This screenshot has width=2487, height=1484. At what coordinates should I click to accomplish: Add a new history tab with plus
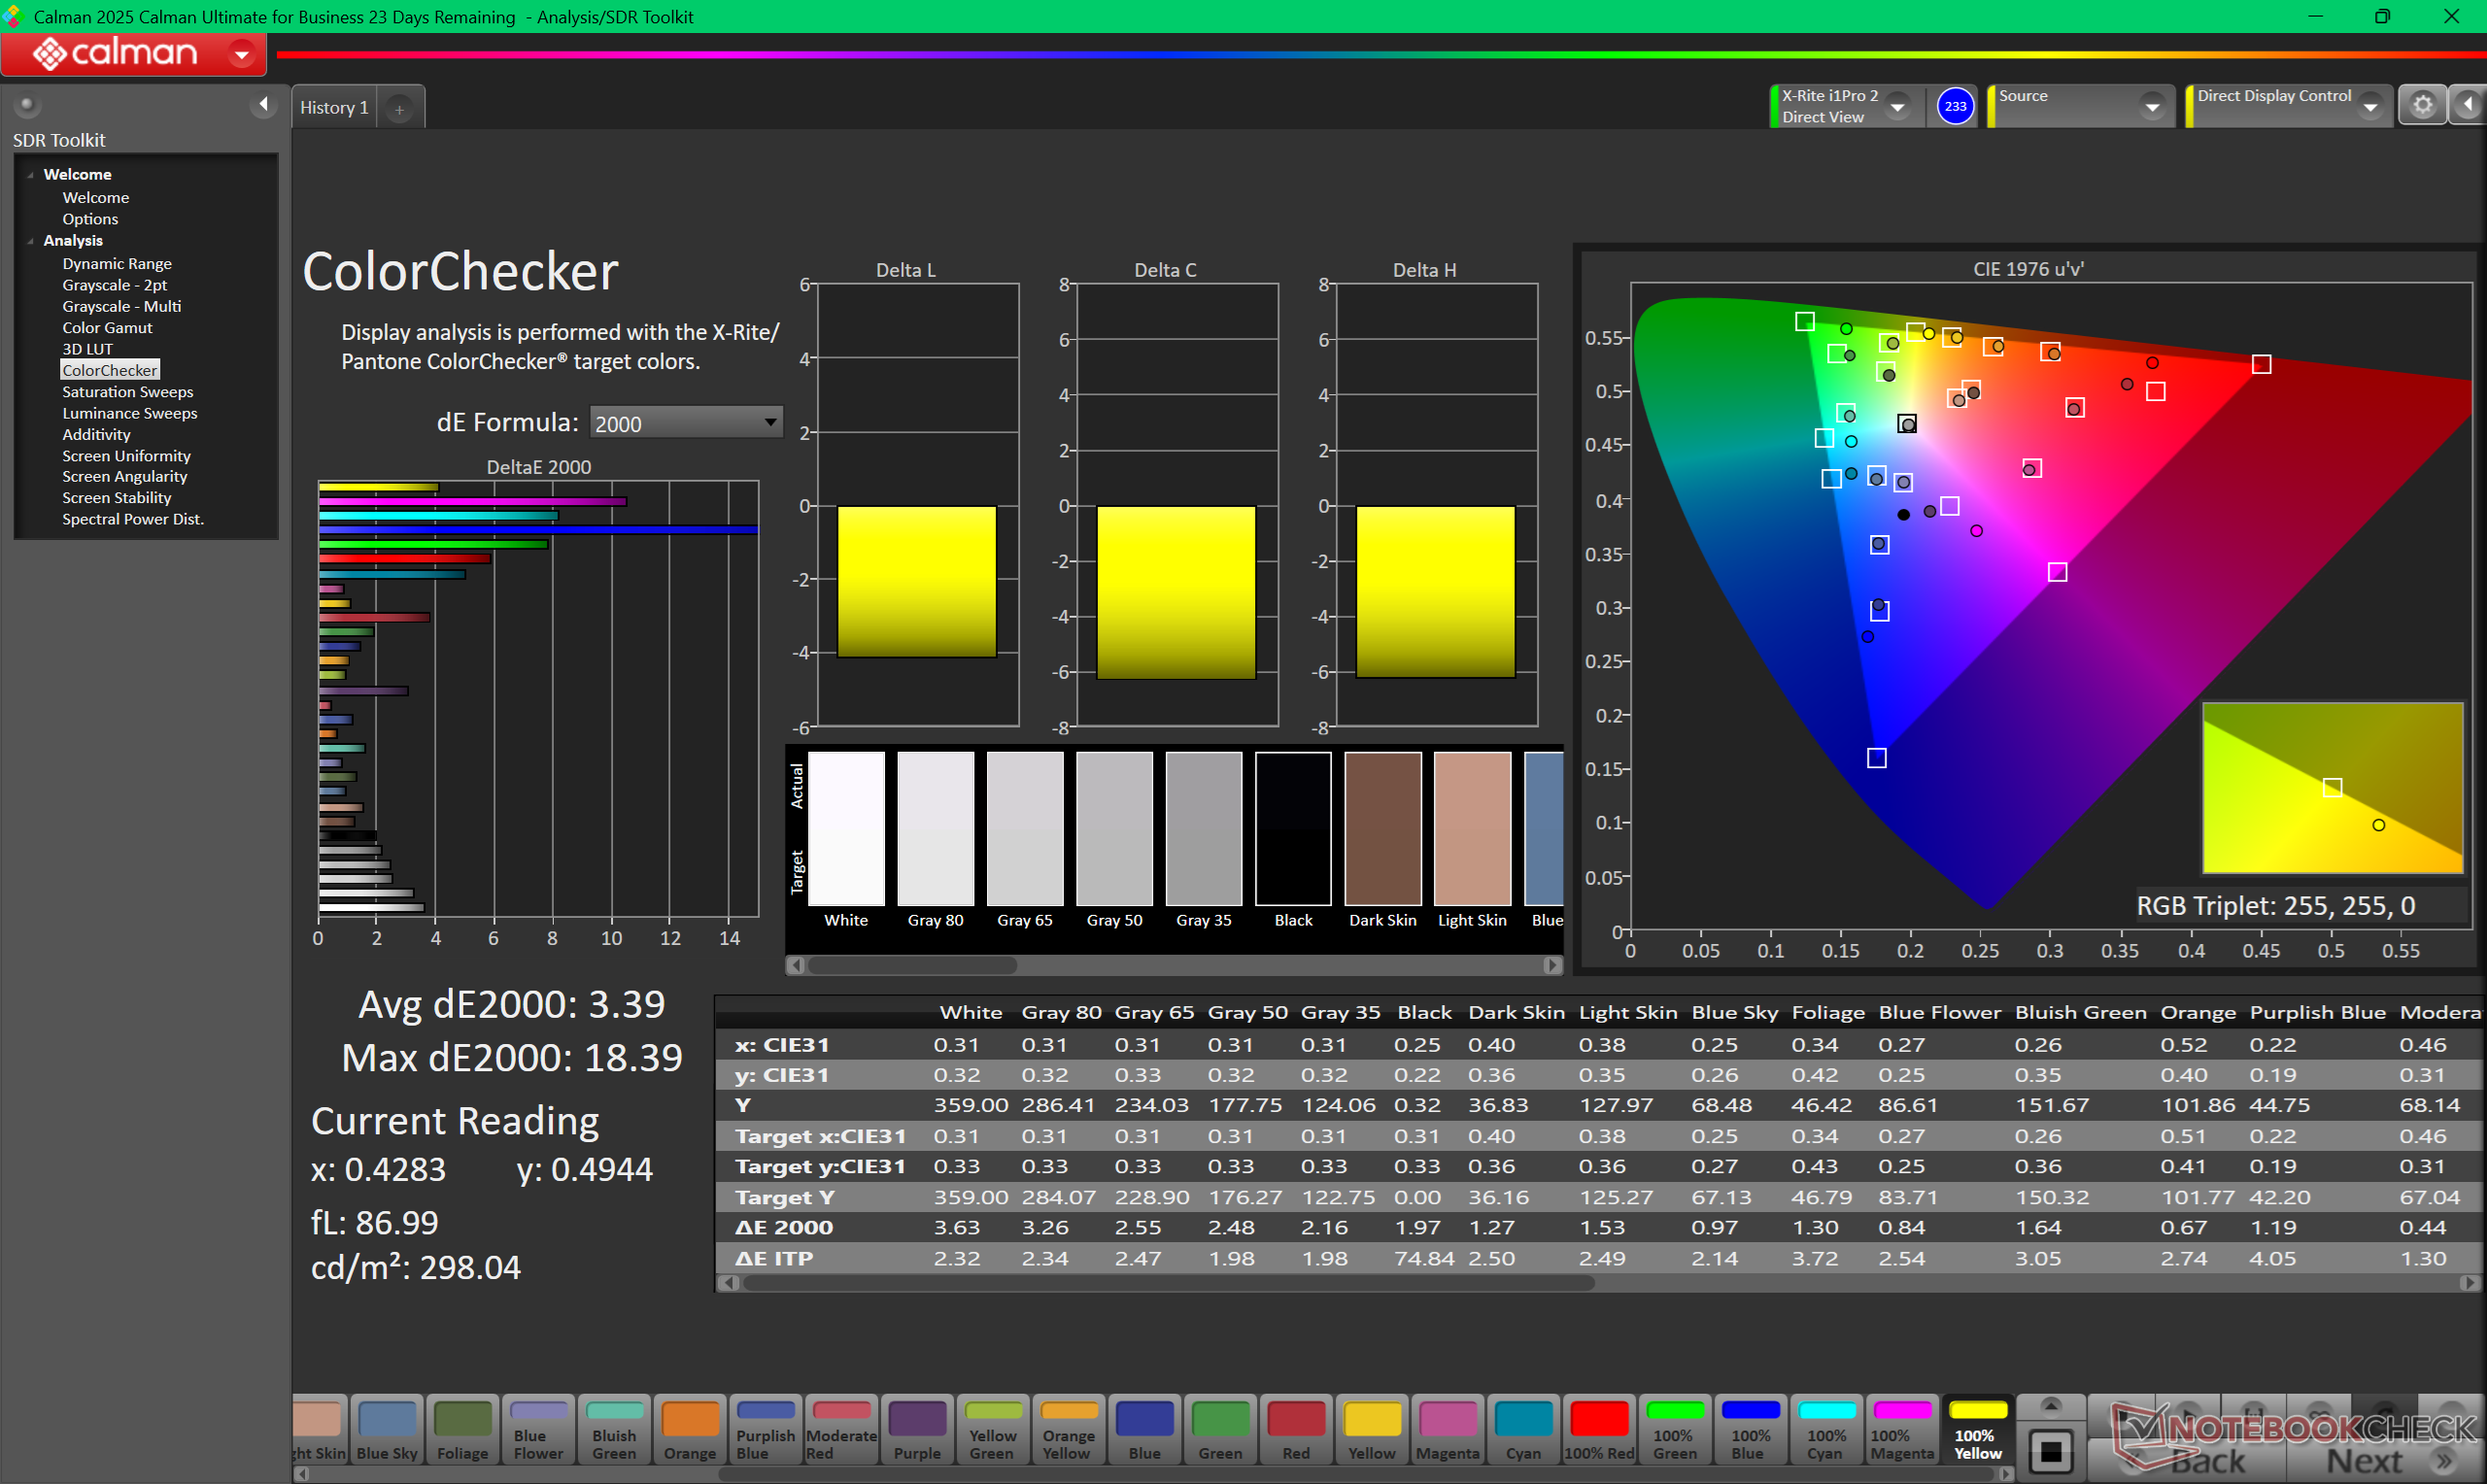tap(399, 109)
